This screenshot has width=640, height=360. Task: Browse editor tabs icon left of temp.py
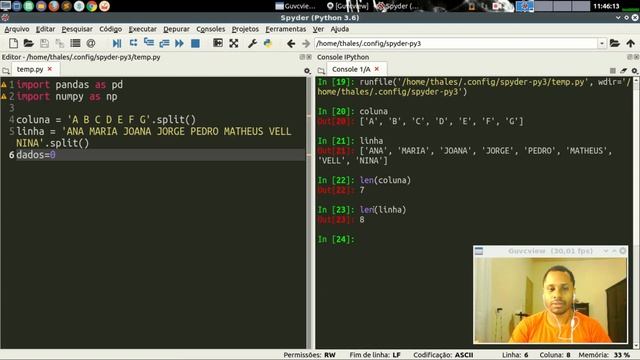(x=6, y=71)
